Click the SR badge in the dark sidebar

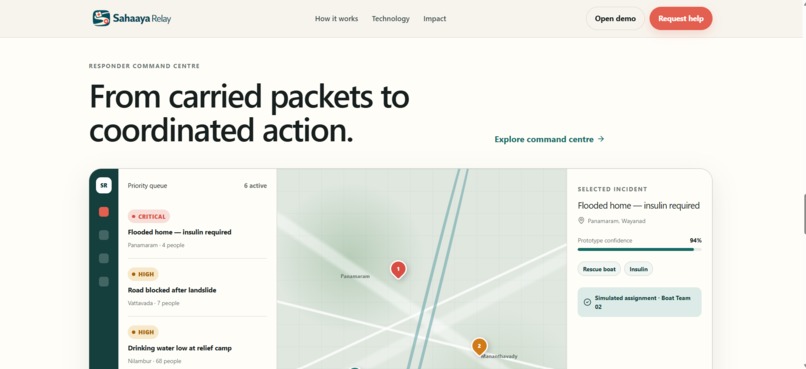click(x=104, y=186)
